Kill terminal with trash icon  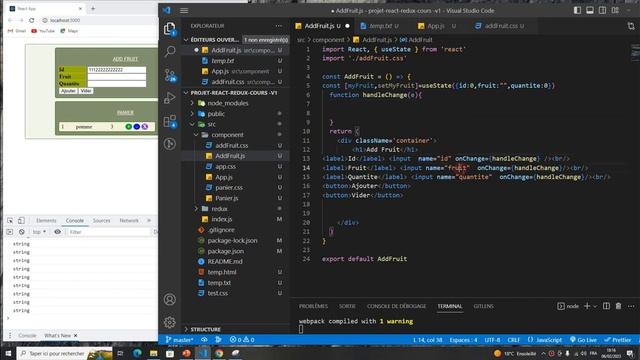618,306
